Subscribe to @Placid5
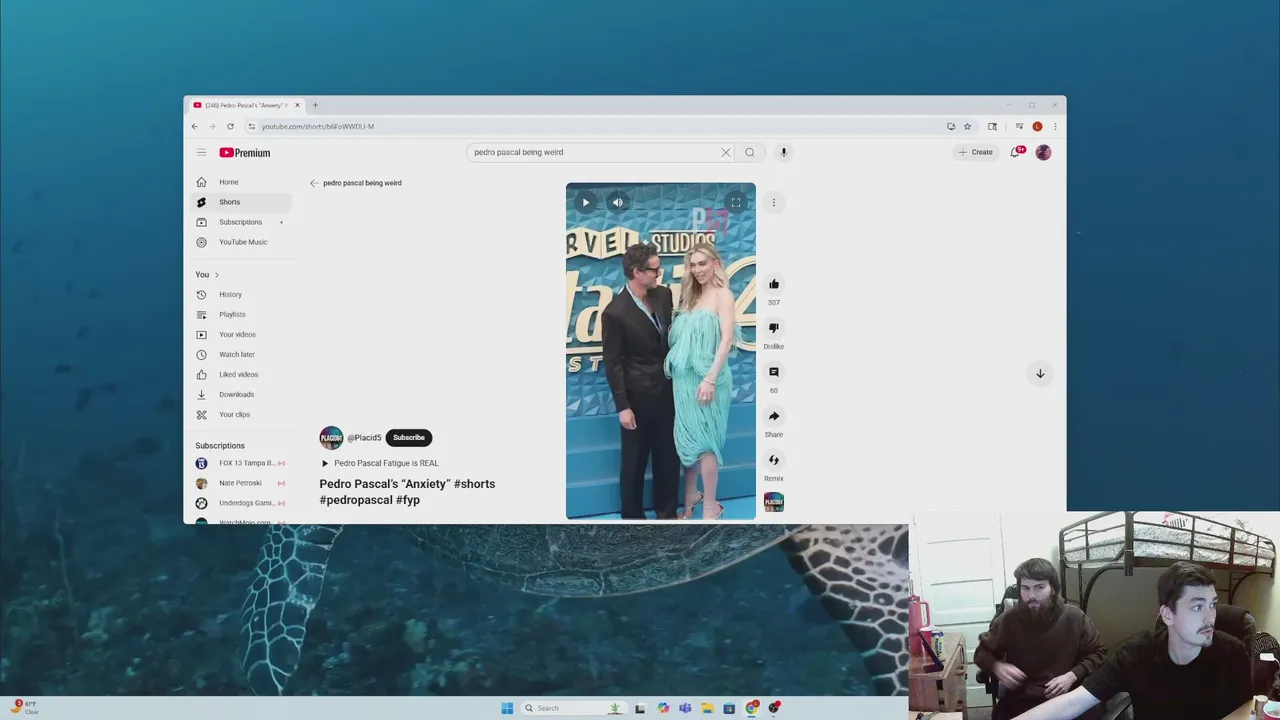 [409, 437]
